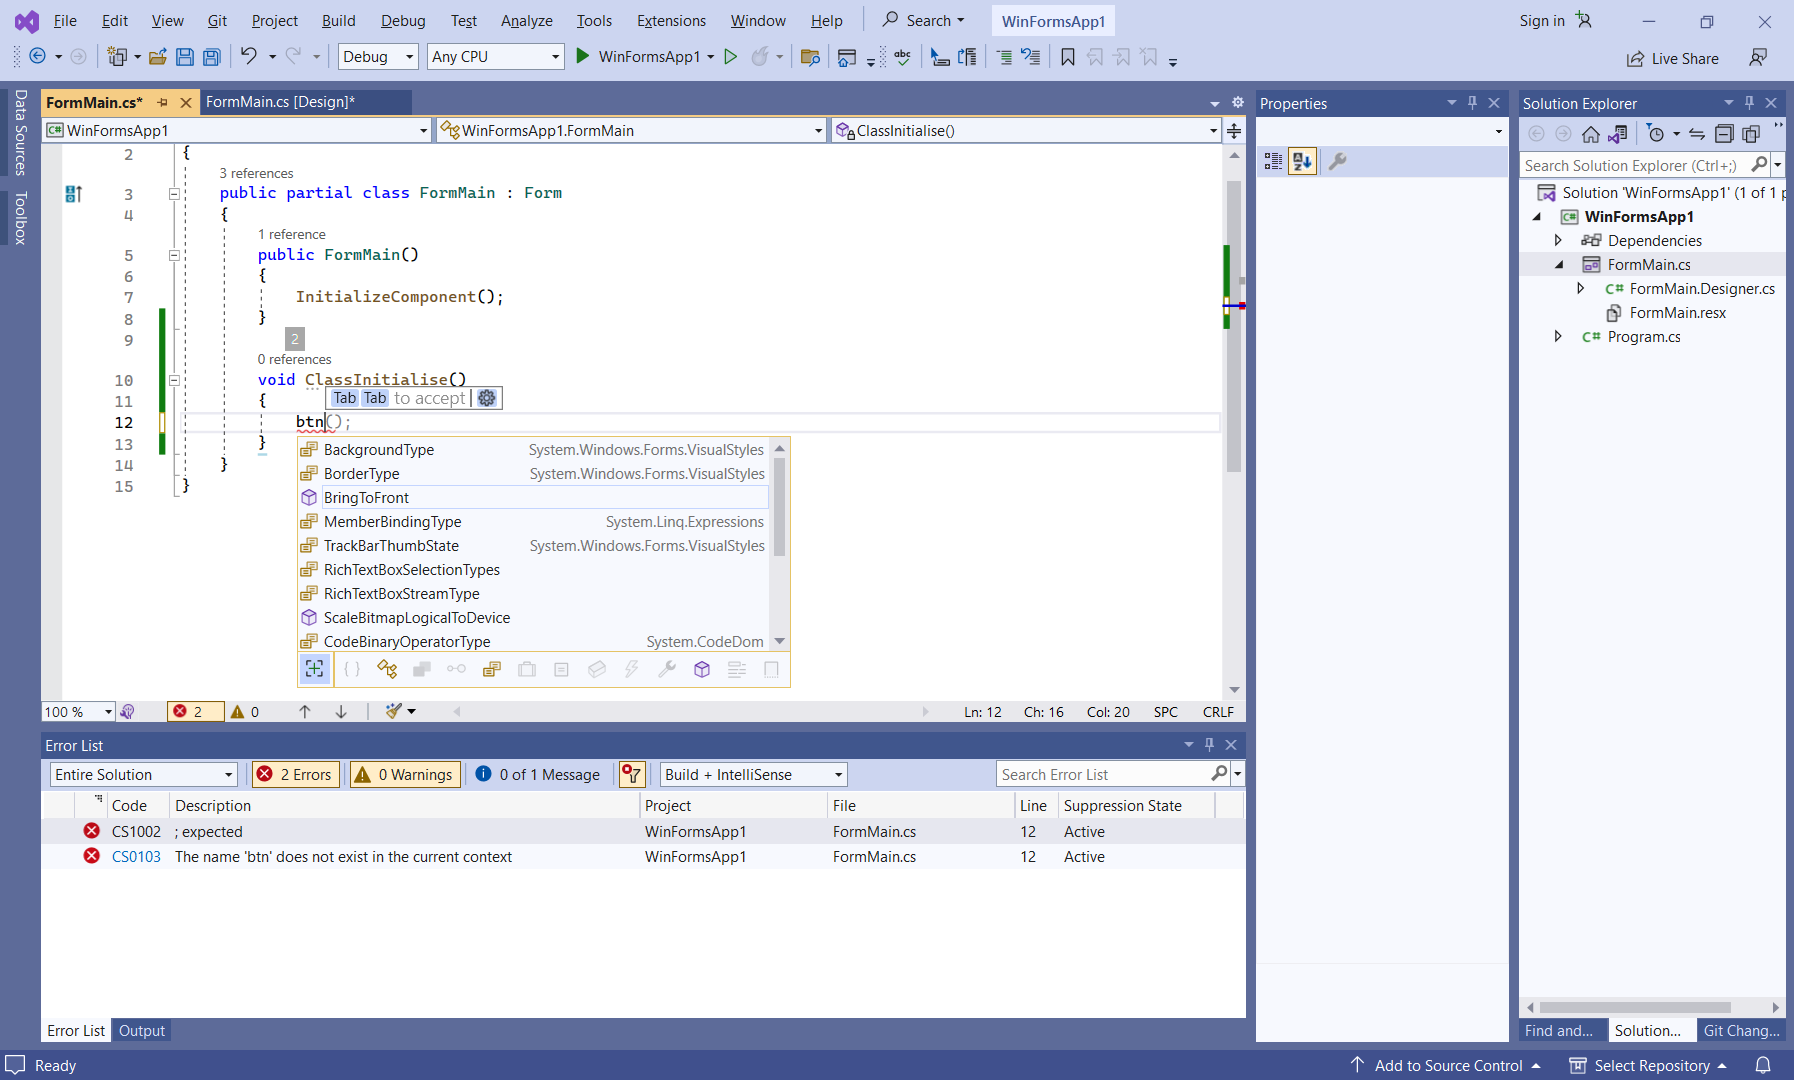
Task: Toggle the 0 Warnings filter button
Action: pyautogui.click(x=405, y=775)
